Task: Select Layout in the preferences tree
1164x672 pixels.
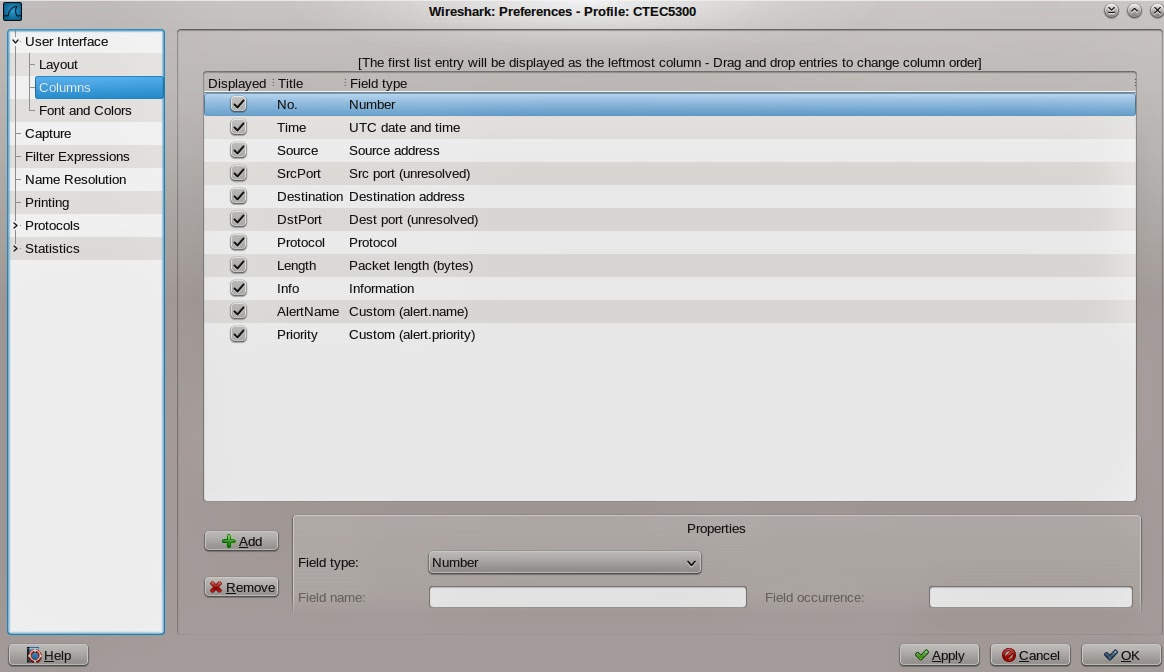Action: click(x=58, y=65)
